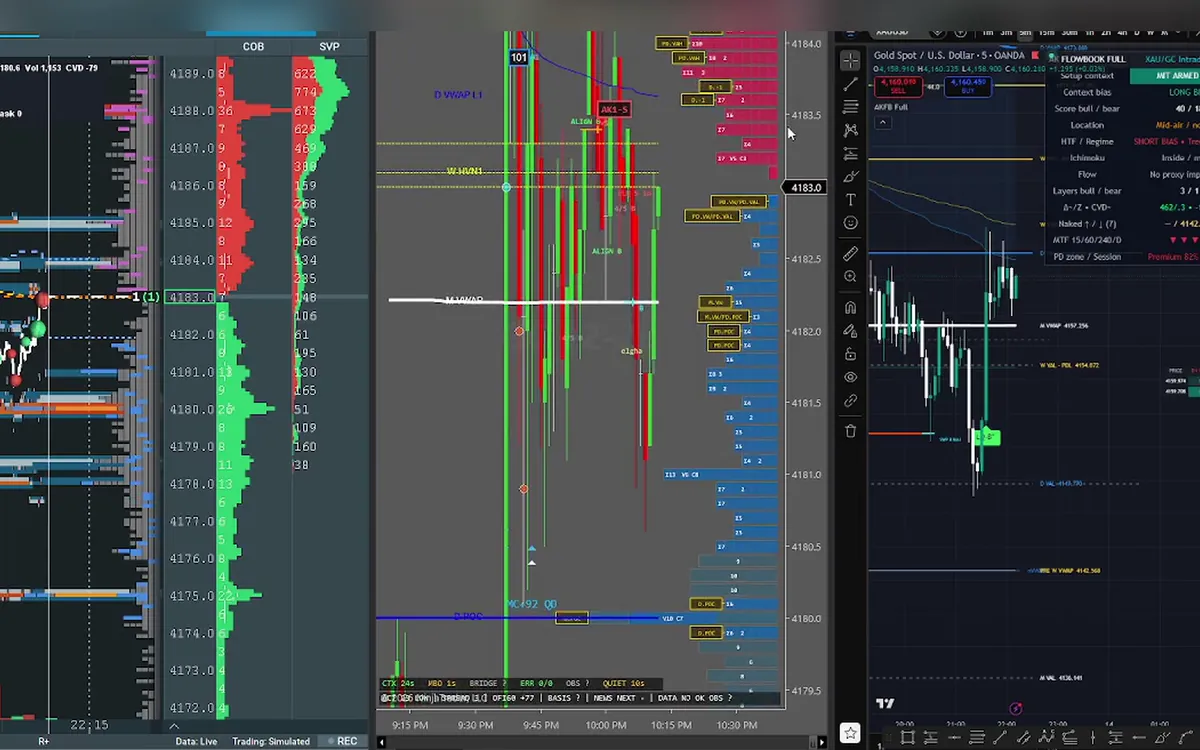The width and height of the screenshot is (1200, 750).
Task: Click the MBO 1s status entry
Action: click(442, 683)
